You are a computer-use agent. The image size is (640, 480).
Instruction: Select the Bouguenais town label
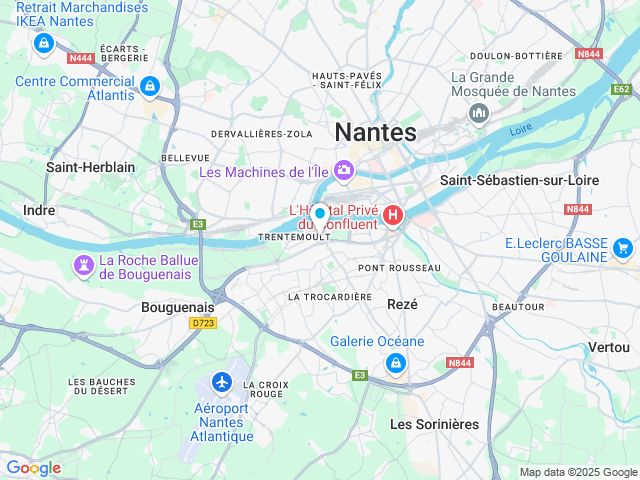click(x=178, y=307)
